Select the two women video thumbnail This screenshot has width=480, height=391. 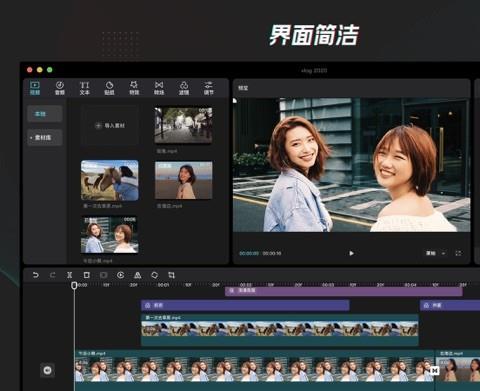coord(110,235)
